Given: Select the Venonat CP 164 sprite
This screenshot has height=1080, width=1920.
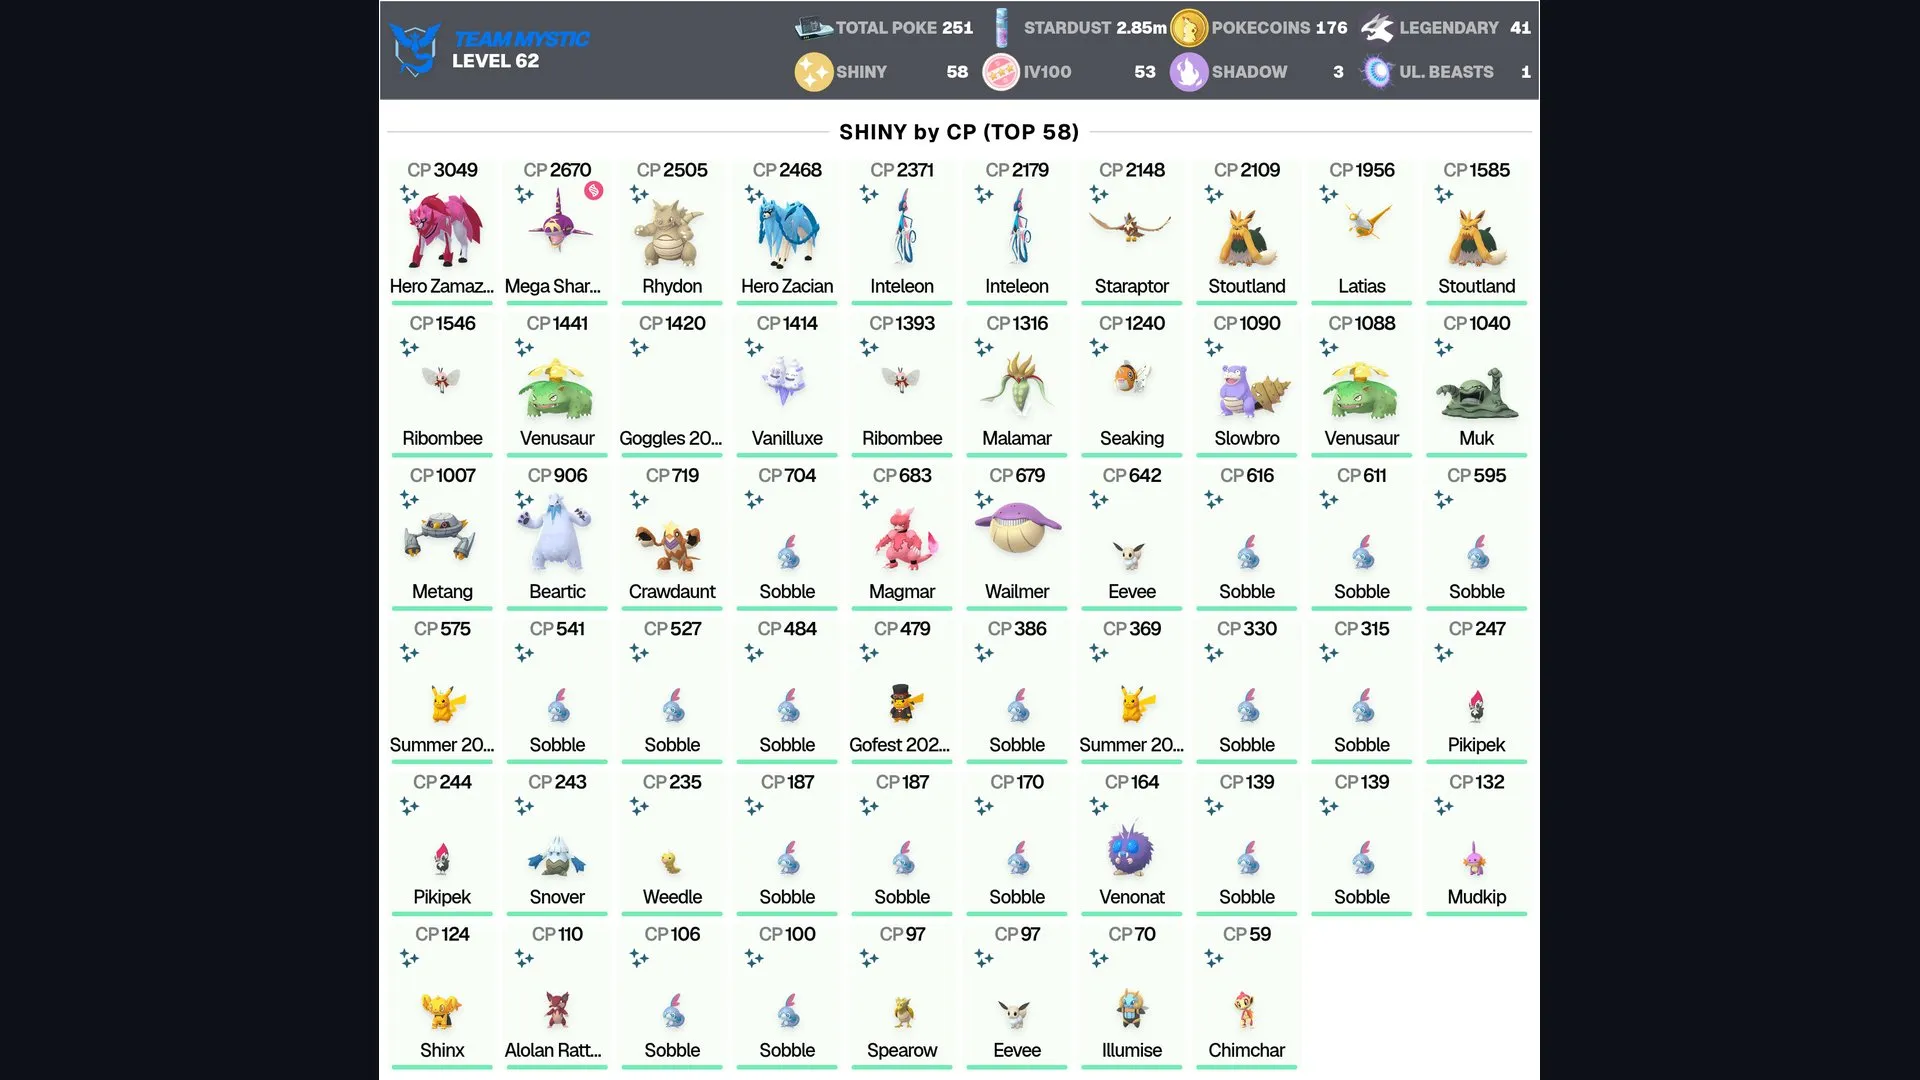Looking at the screenshot, I should coord(1131,849).
